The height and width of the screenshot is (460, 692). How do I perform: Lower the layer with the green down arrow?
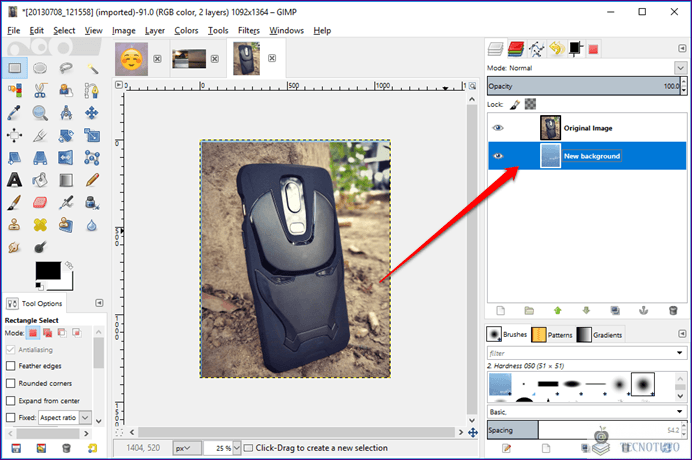(x=586, y=311)
